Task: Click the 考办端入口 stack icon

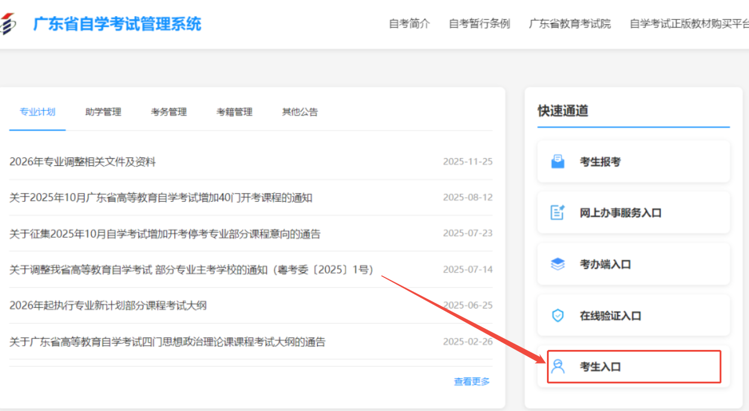Action: (558, 265)
